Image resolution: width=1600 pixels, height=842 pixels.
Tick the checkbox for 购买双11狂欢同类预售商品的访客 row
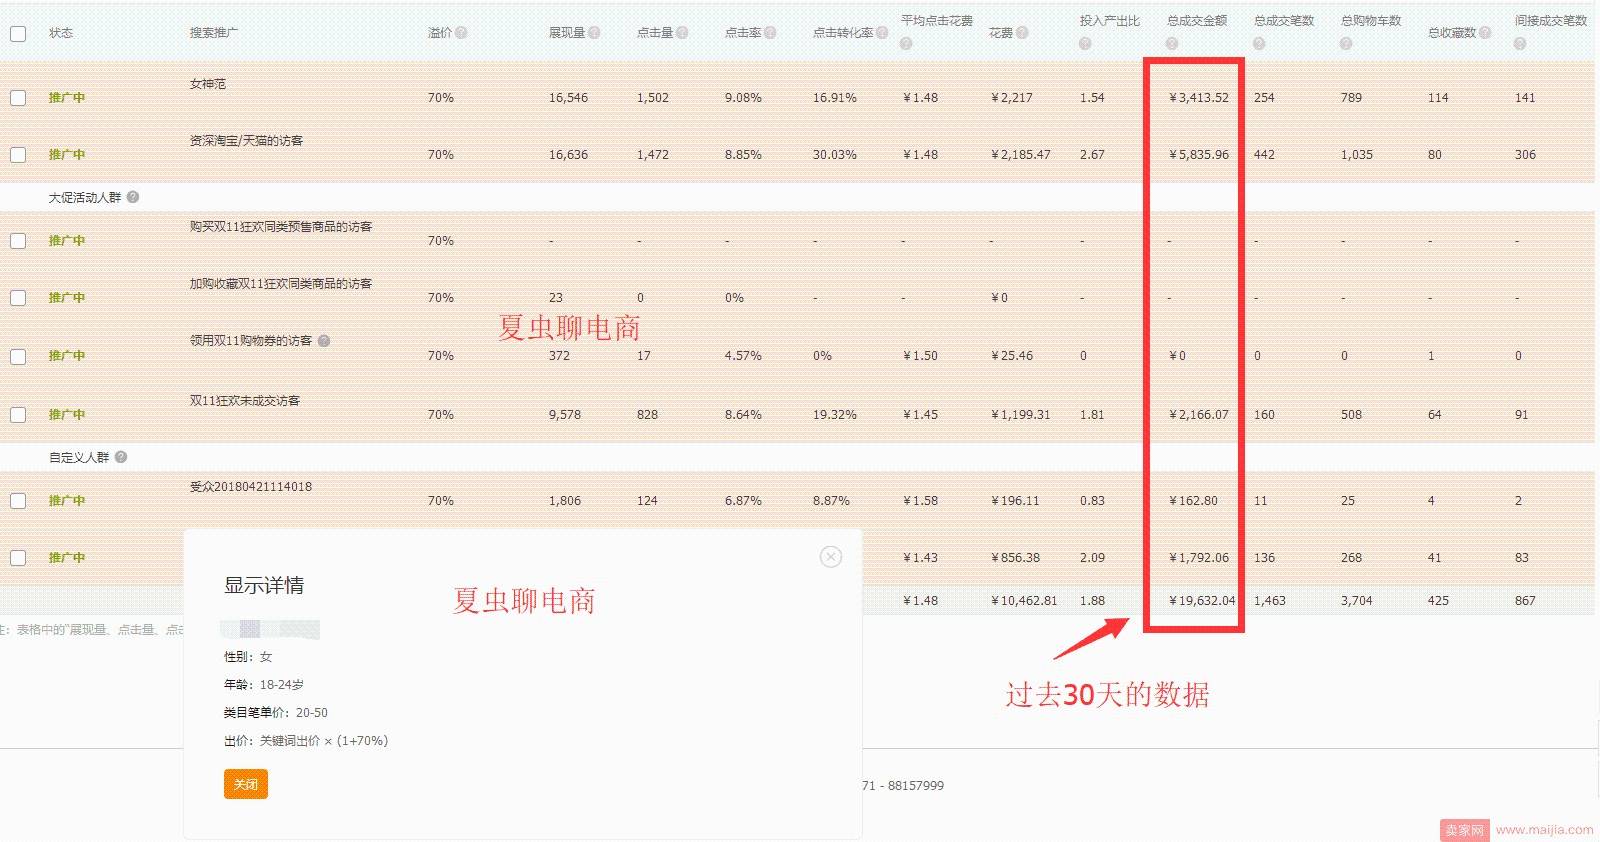tap(18, 241)
